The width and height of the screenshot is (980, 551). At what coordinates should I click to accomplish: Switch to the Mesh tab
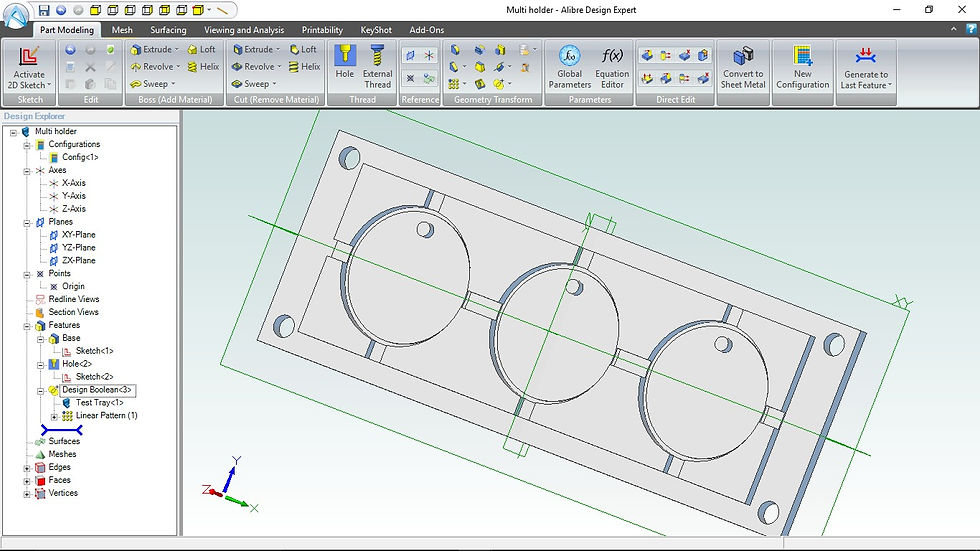122,29
